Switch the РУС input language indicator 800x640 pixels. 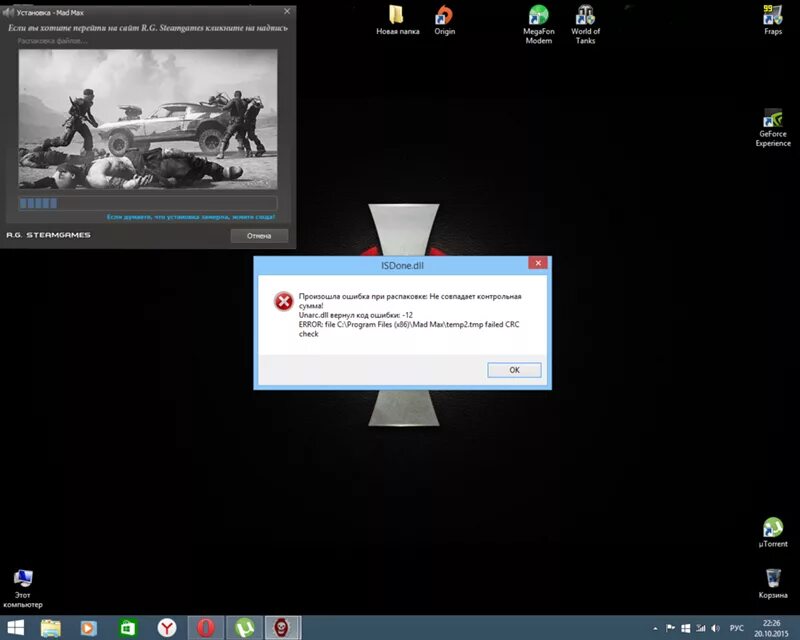[736, 628]
